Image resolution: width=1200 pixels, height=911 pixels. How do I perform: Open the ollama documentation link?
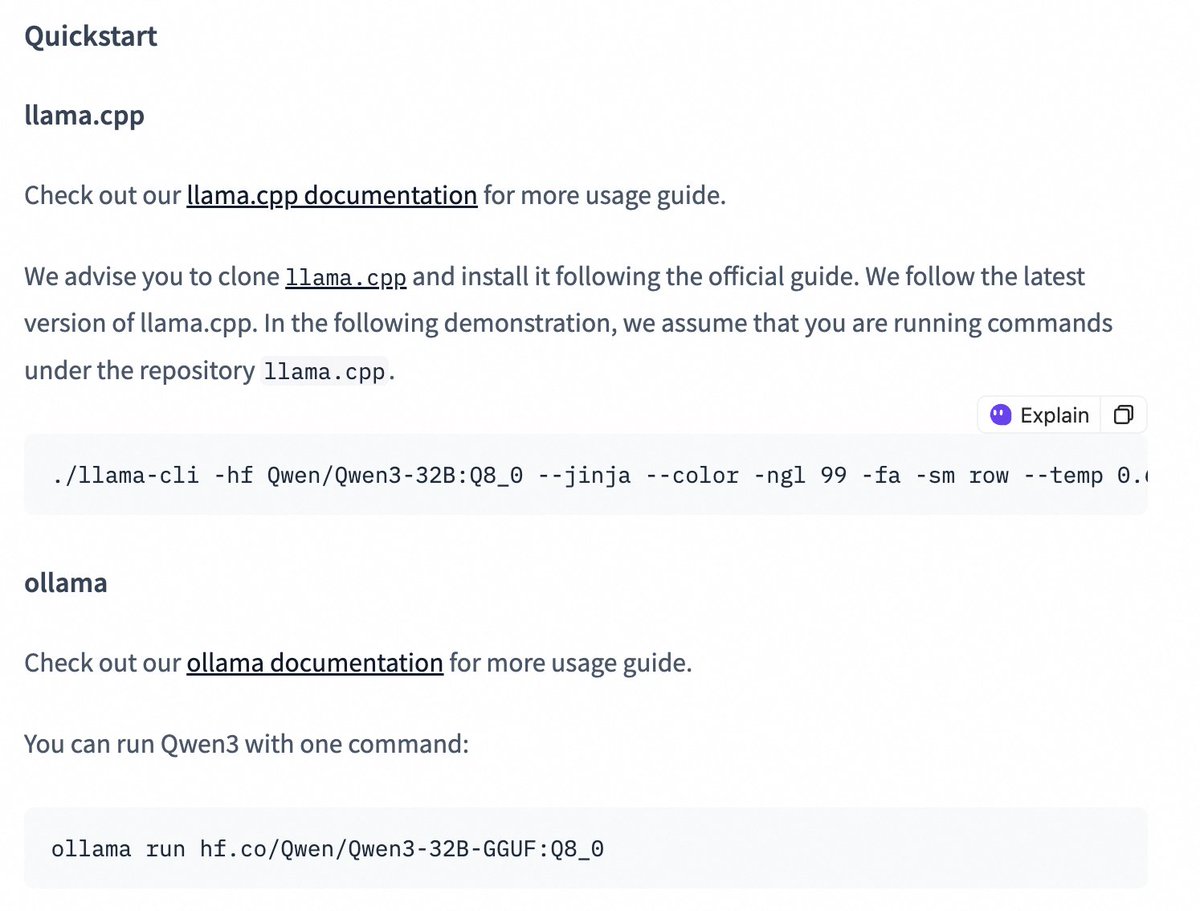[x=315, y=662]
